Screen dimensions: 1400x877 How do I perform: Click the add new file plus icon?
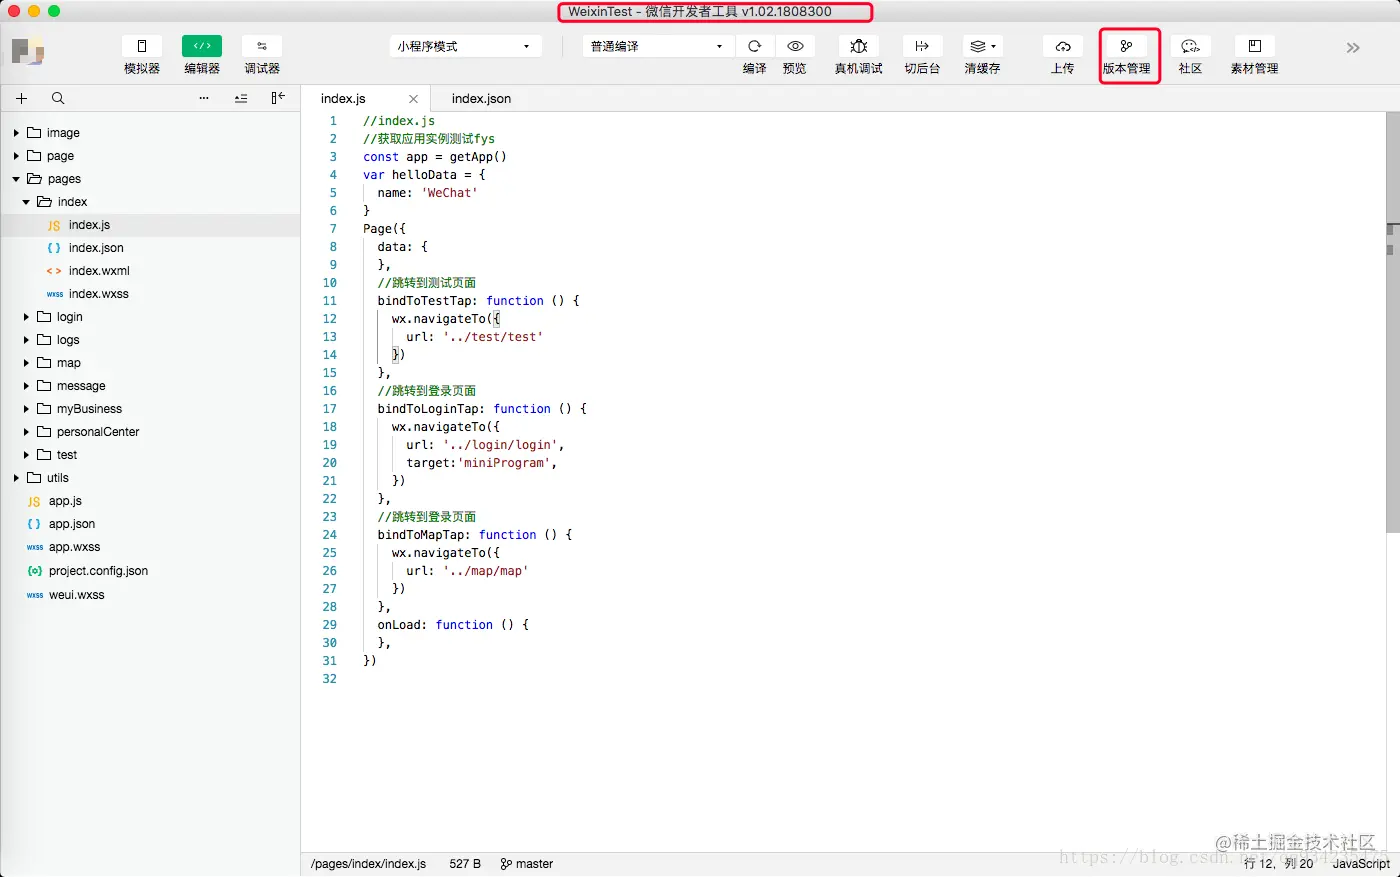coord(21,98)
